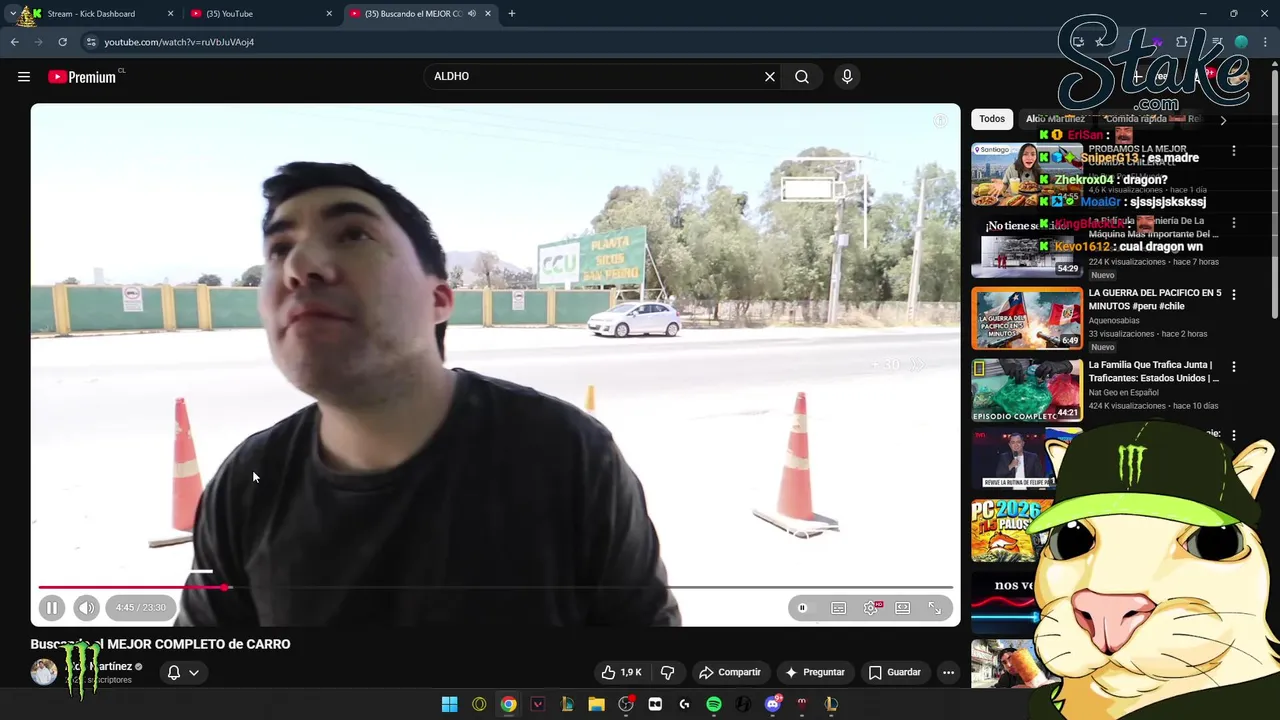
Task: Open La Familia Que Trafica Junta title
Action: coord(1153,371)
